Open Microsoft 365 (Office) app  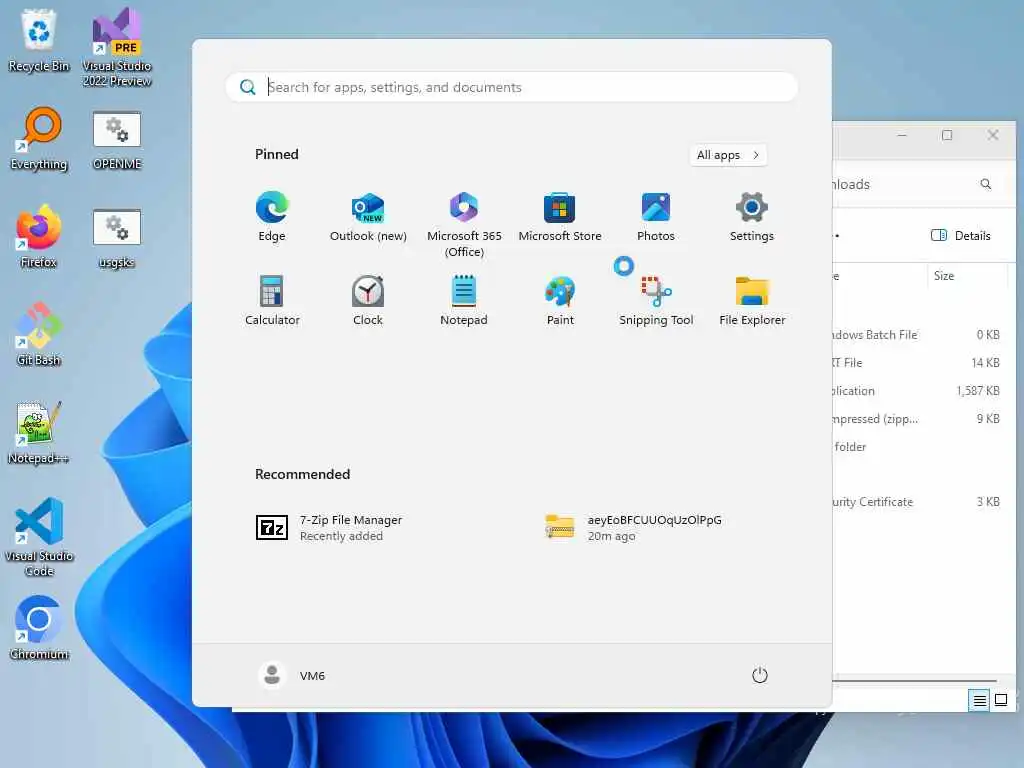pos(464,225)
